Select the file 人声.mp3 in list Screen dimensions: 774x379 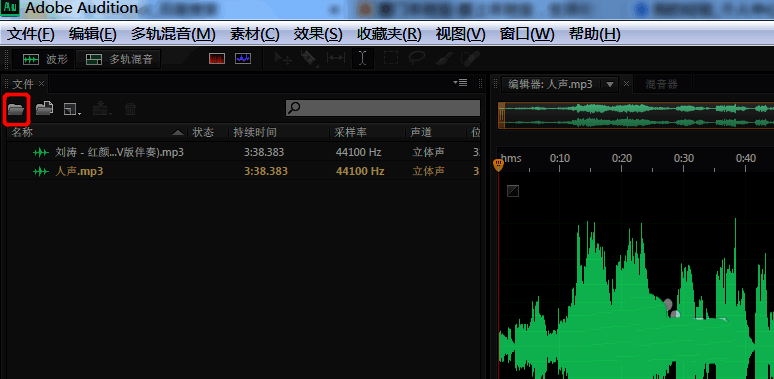click(x=79, y=172)
